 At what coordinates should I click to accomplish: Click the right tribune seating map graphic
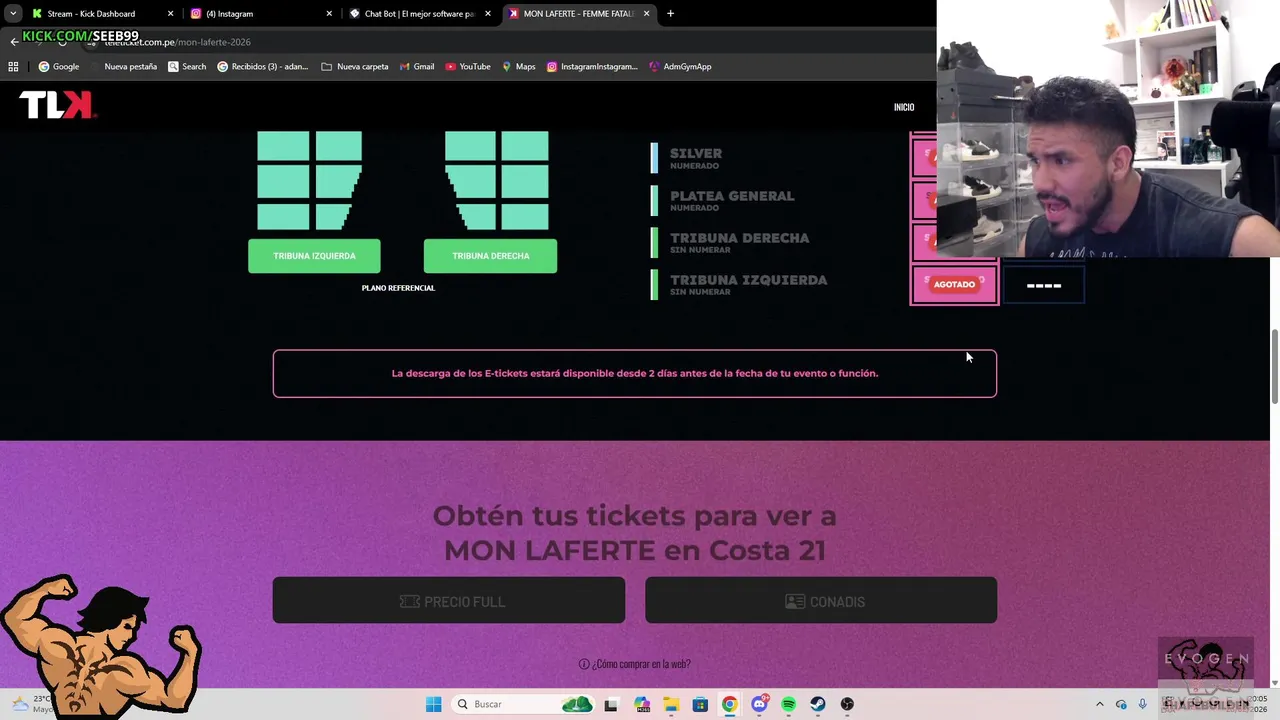(x=497, y=180)
